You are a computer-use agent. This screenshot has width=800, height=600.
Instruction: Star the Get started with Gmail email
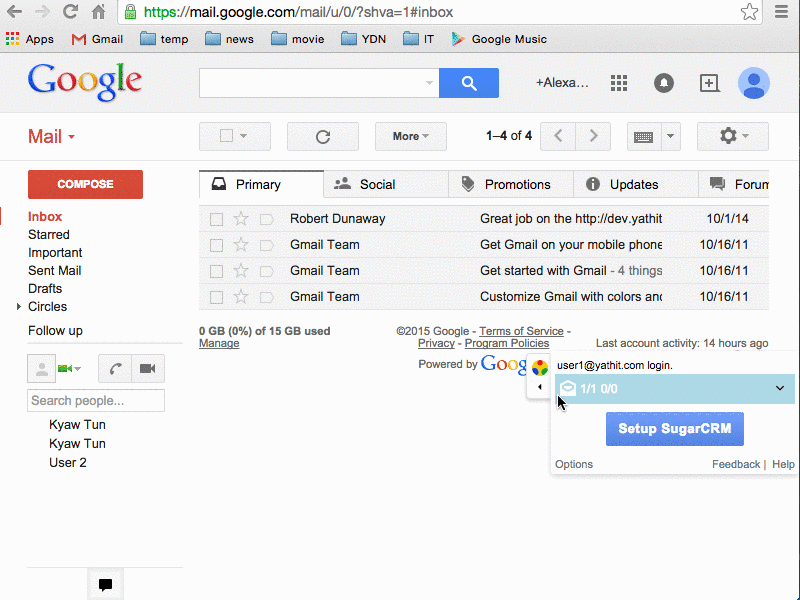(241, 271)
